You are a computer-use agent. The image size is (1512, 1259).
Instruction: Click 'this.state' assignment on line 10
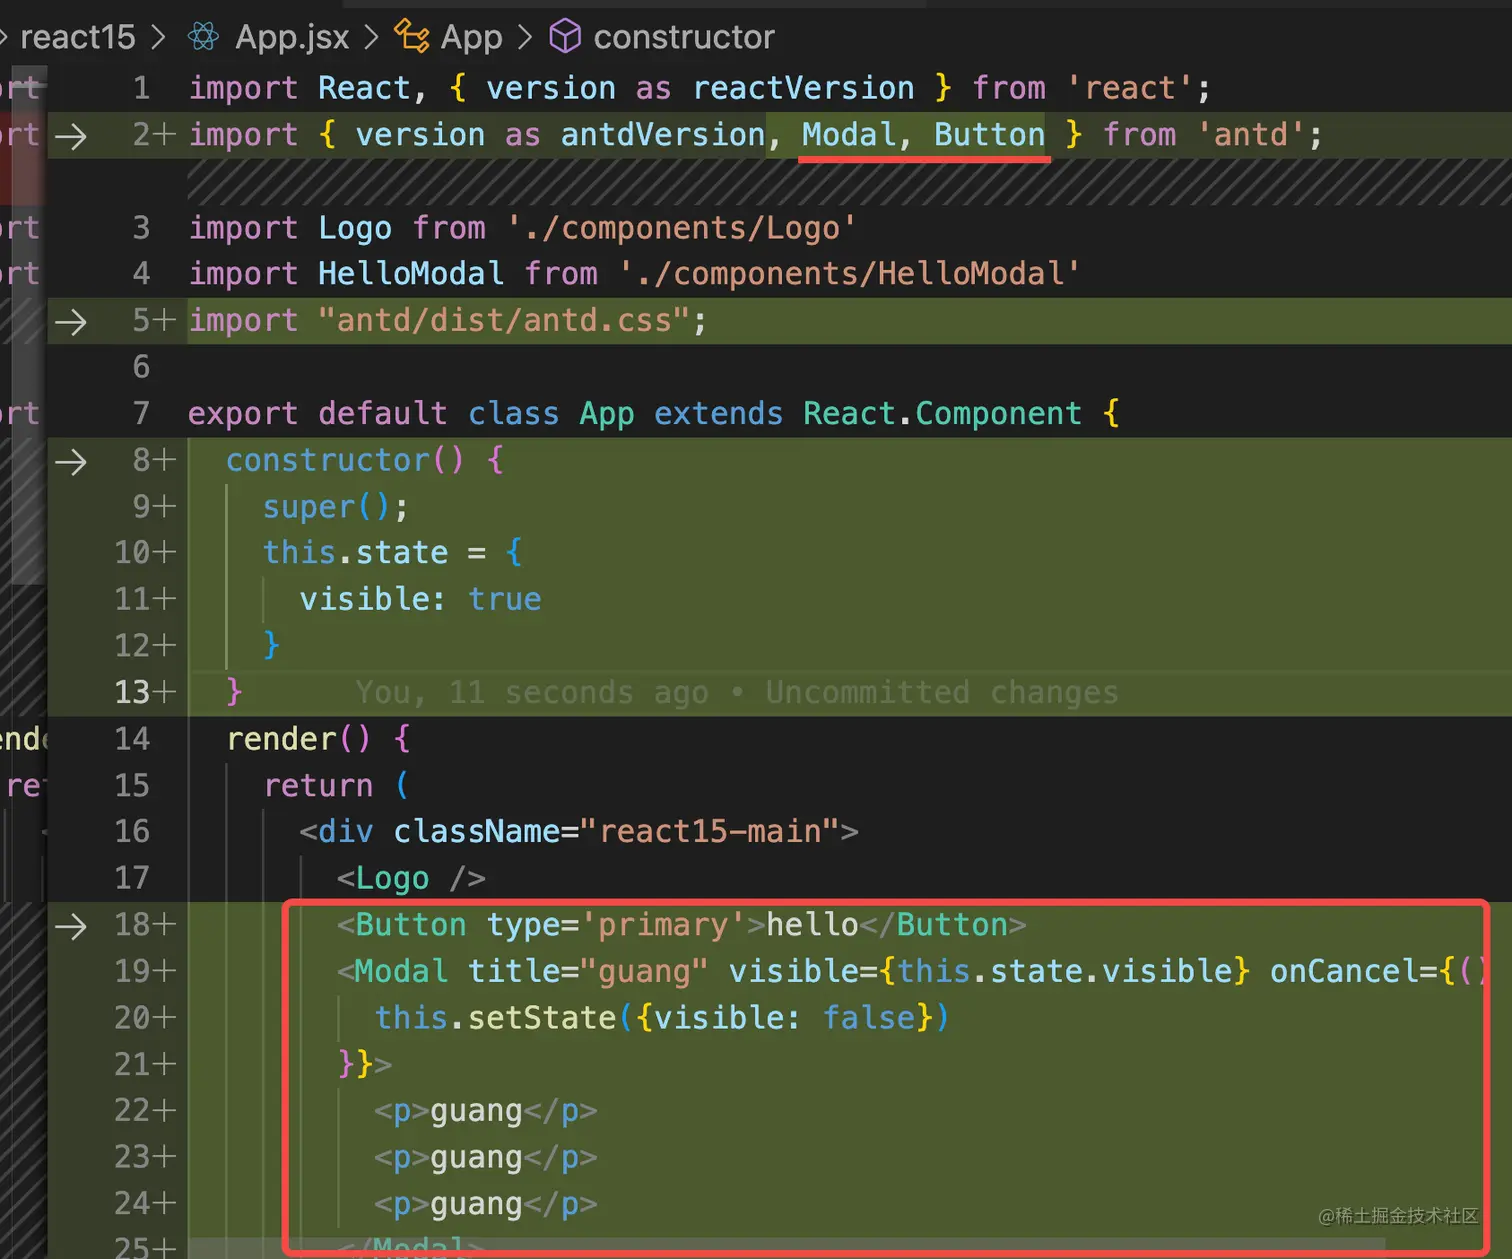click(x=355, y=552)
